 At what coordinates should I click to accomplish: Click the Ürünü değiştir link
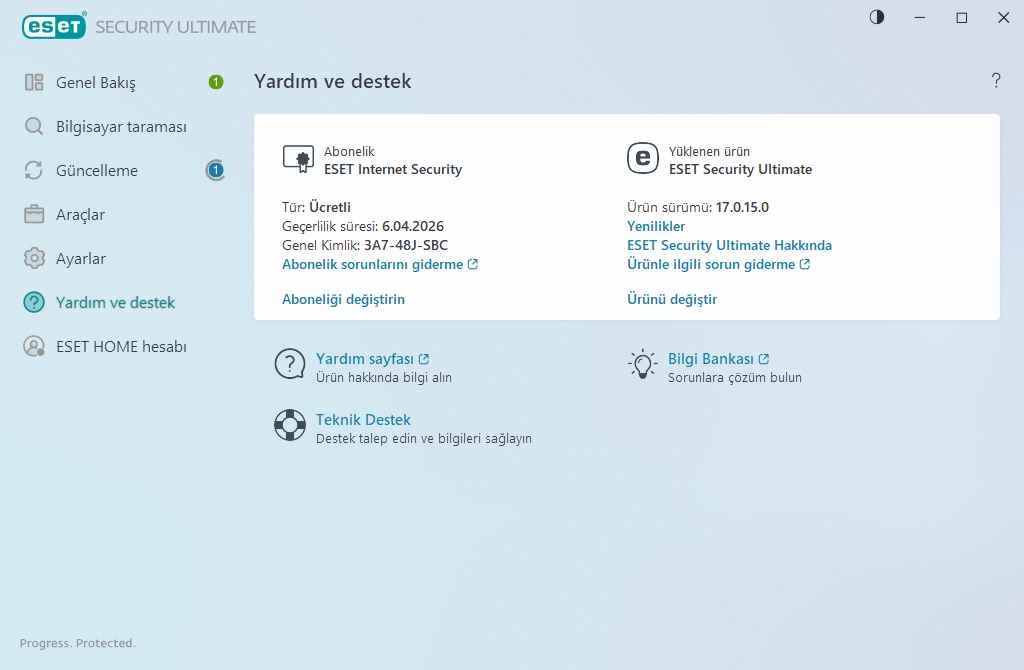(671, 299)
